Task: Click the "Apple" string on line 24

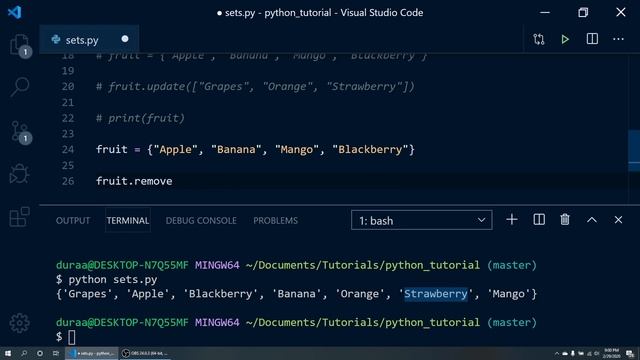Action: [175, 149]
